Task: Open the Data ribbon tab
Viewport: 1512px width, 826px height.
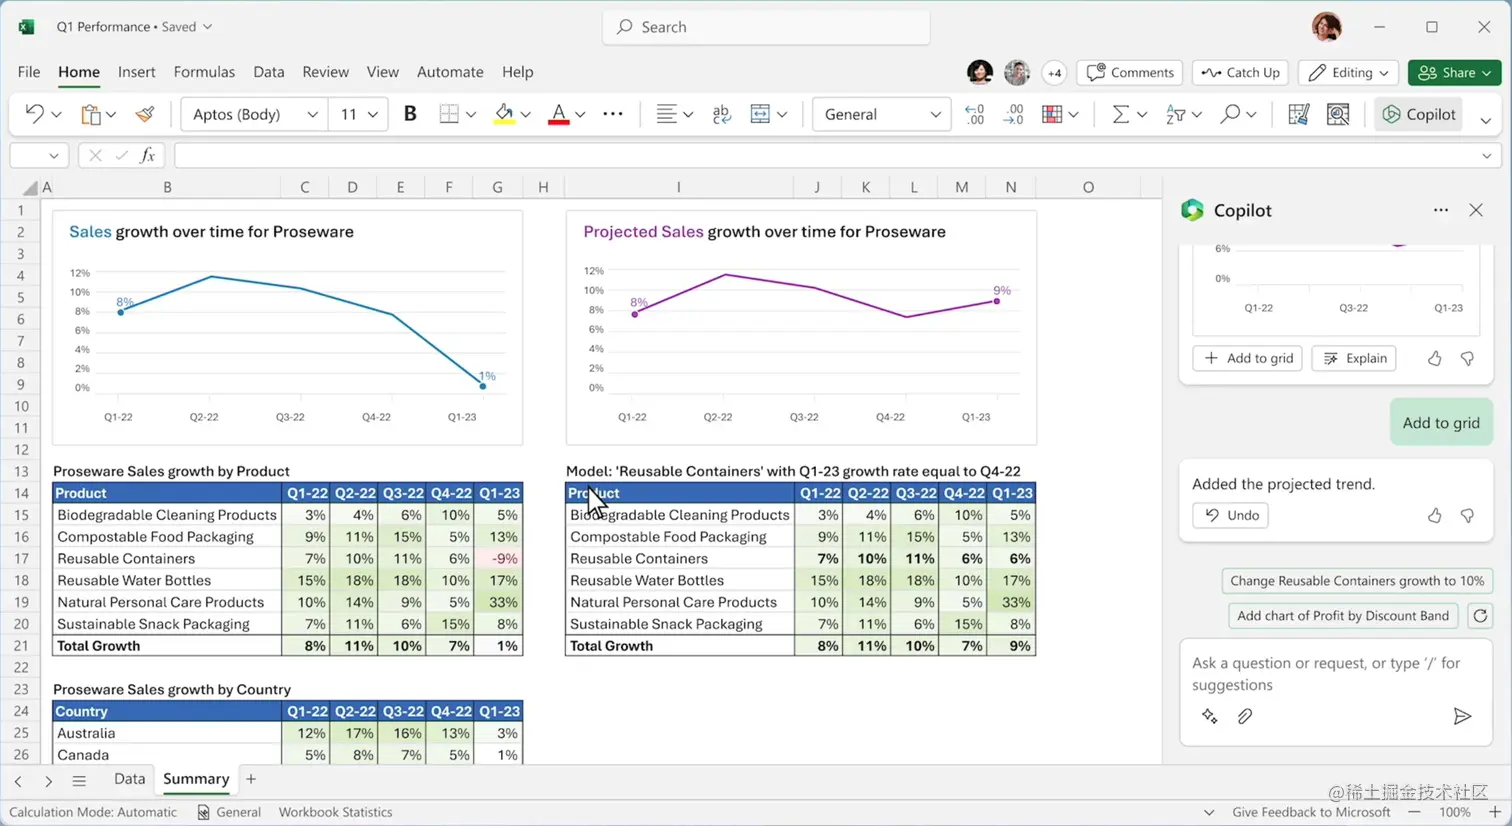Action: pyautogui.click(x=268, y=72)
